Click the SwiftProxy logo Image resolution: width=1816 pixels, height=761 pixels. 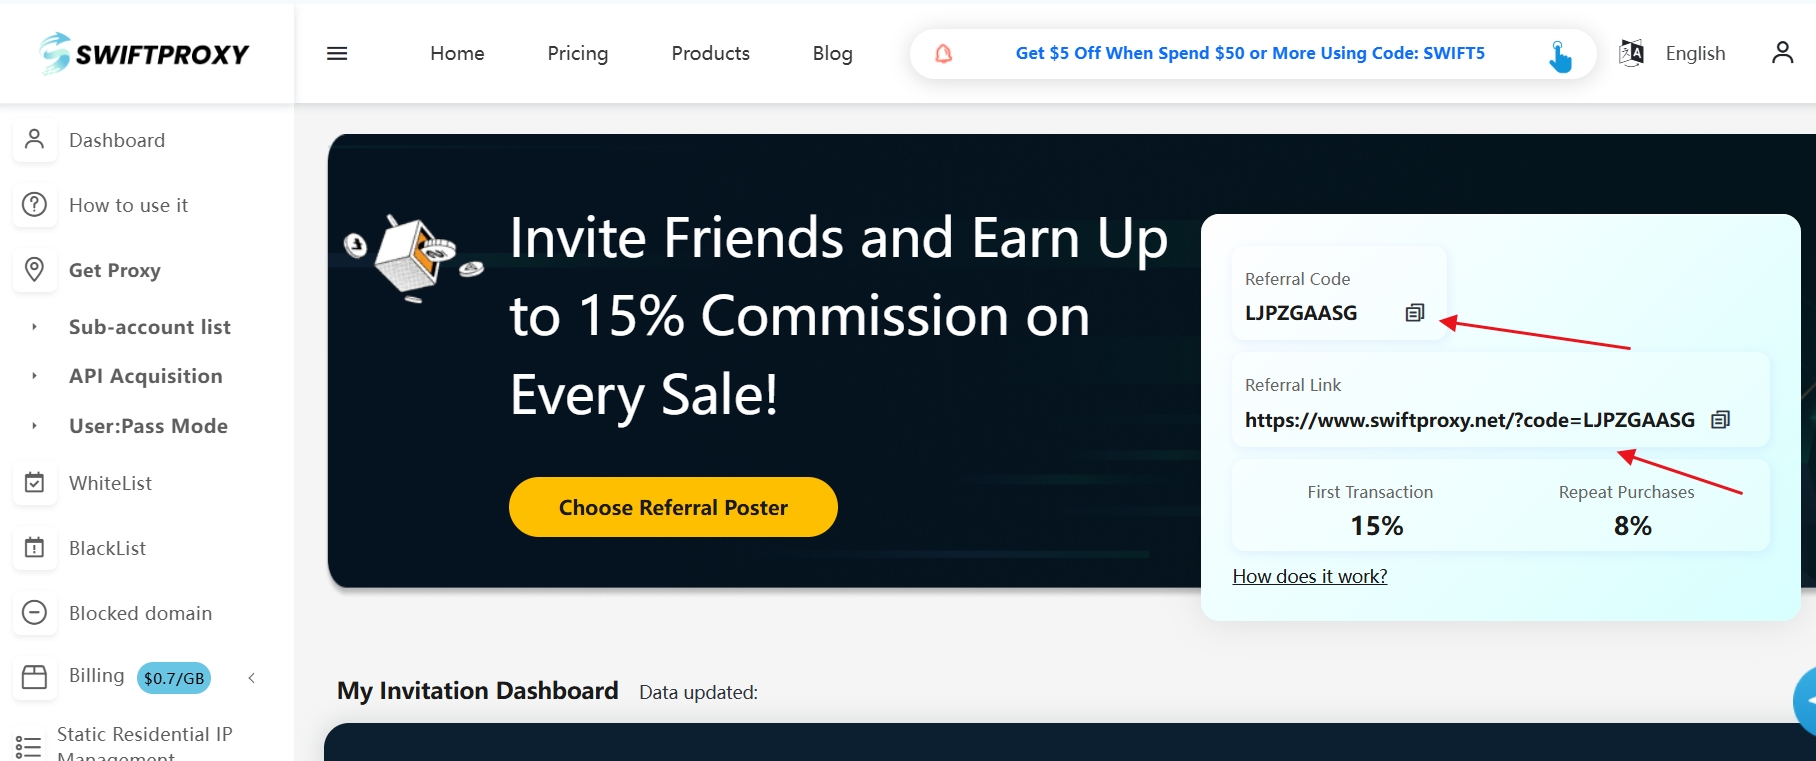pos(145,53)
